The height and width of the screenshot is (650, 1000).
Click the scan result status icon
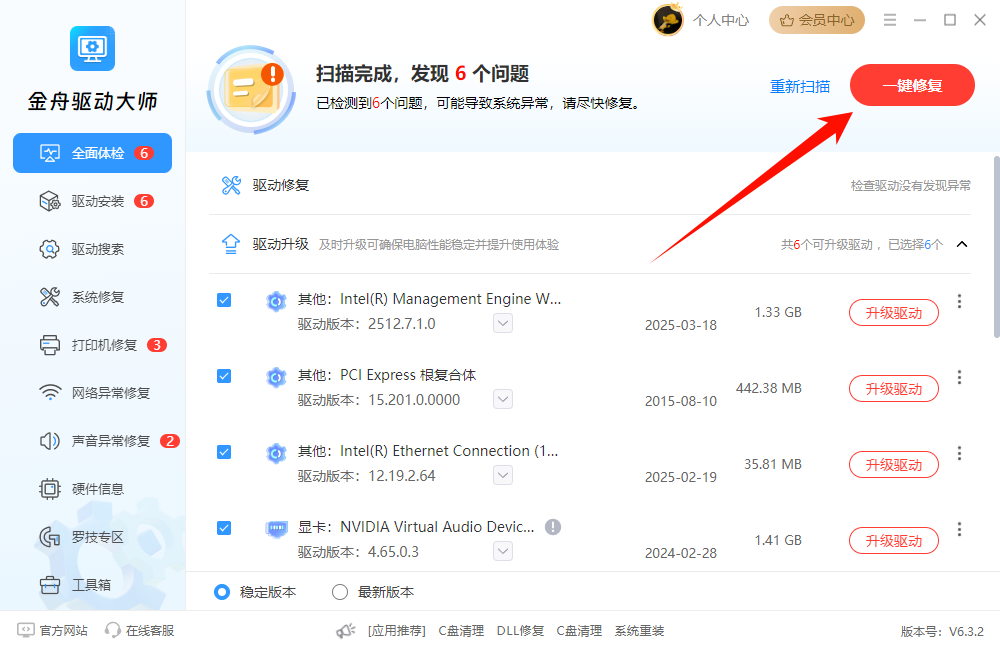pos(251,90)
